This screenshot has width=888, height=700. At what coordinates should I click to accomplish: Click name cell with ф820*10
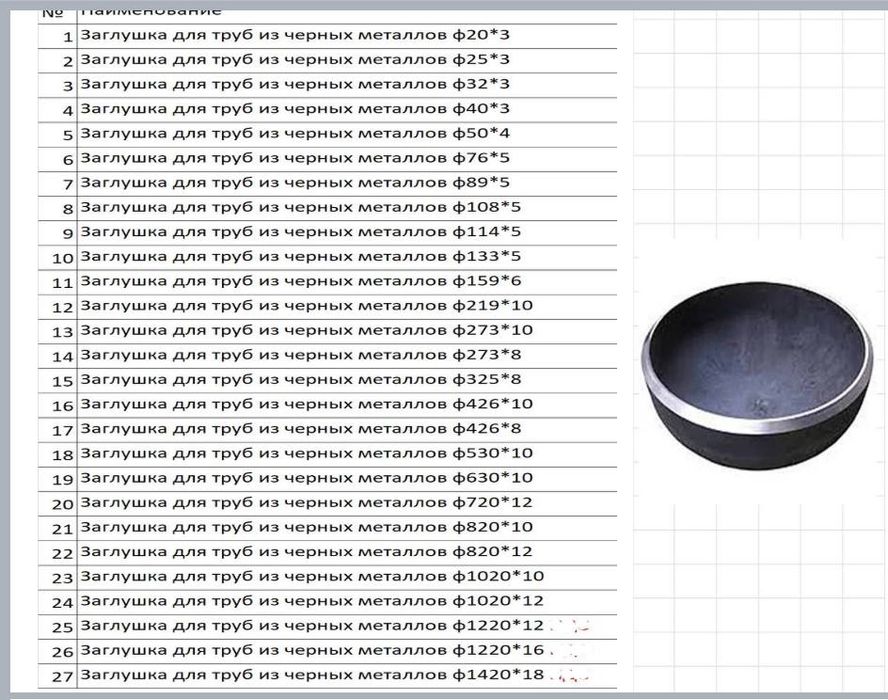click(347, 529)
